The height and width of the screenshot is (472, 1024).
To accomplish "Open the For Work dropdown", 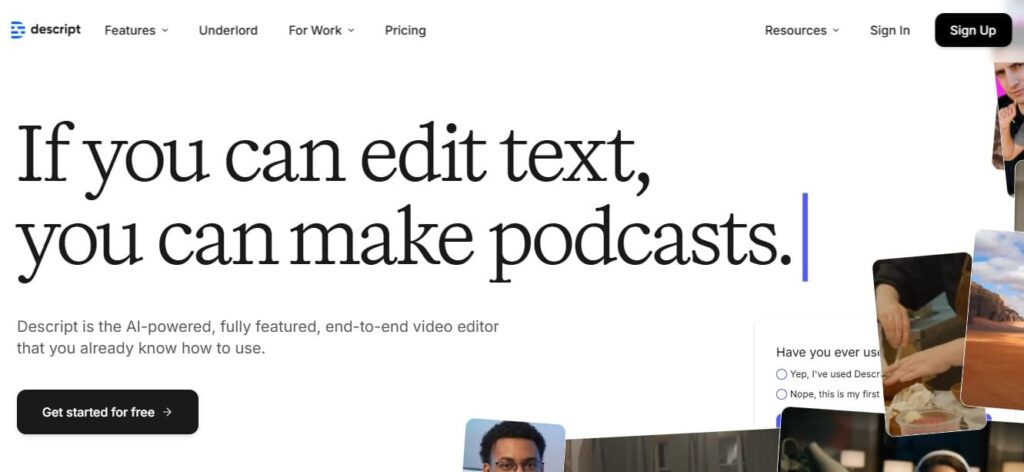I will 315,30.
